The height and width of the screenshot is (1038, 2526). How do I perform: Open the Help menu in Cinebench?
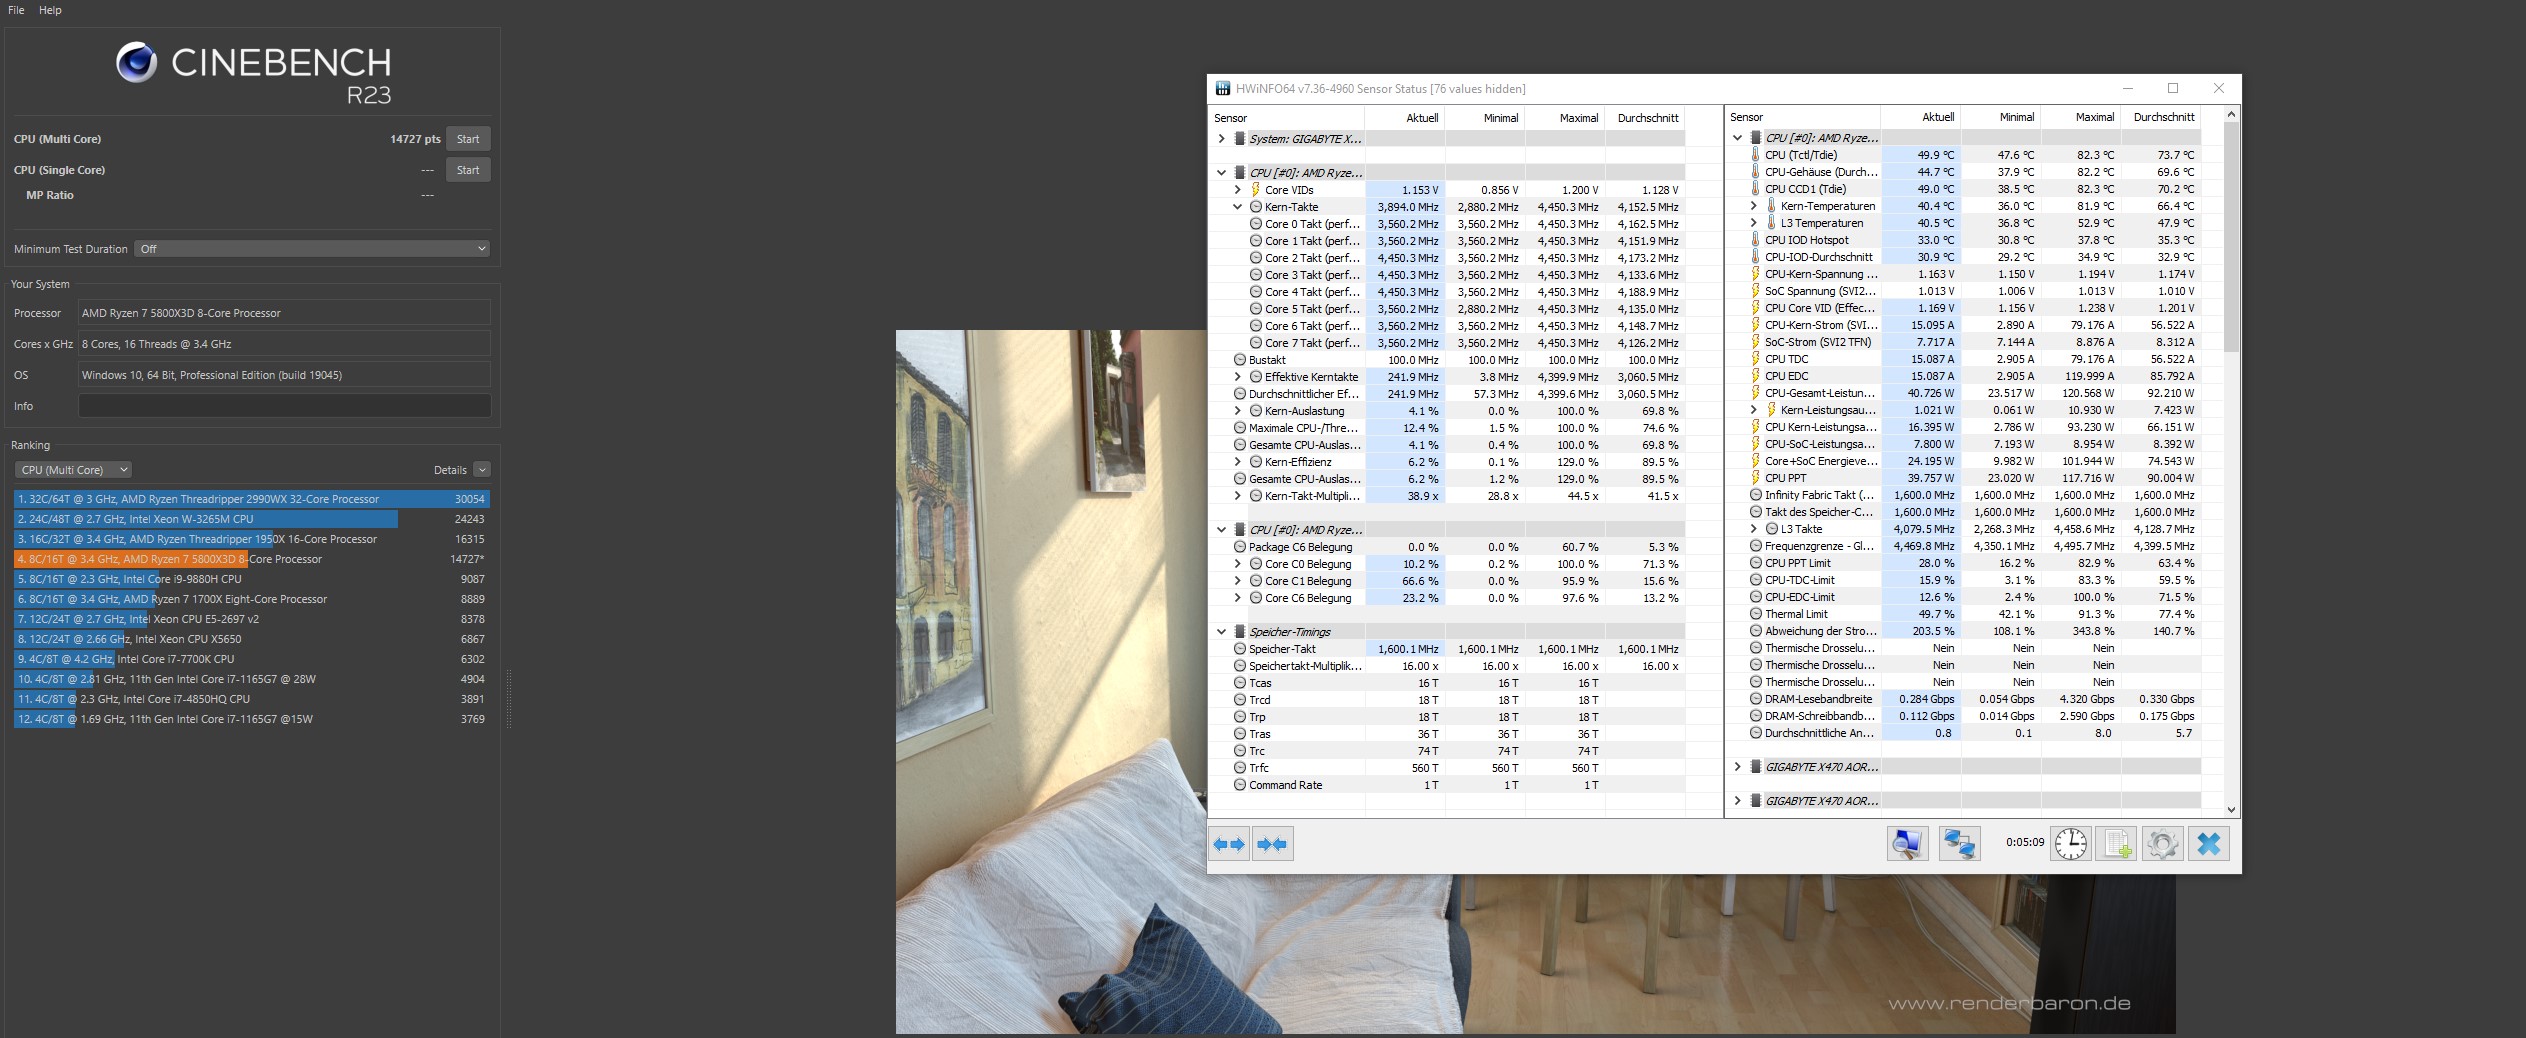[x=50, y=10]
